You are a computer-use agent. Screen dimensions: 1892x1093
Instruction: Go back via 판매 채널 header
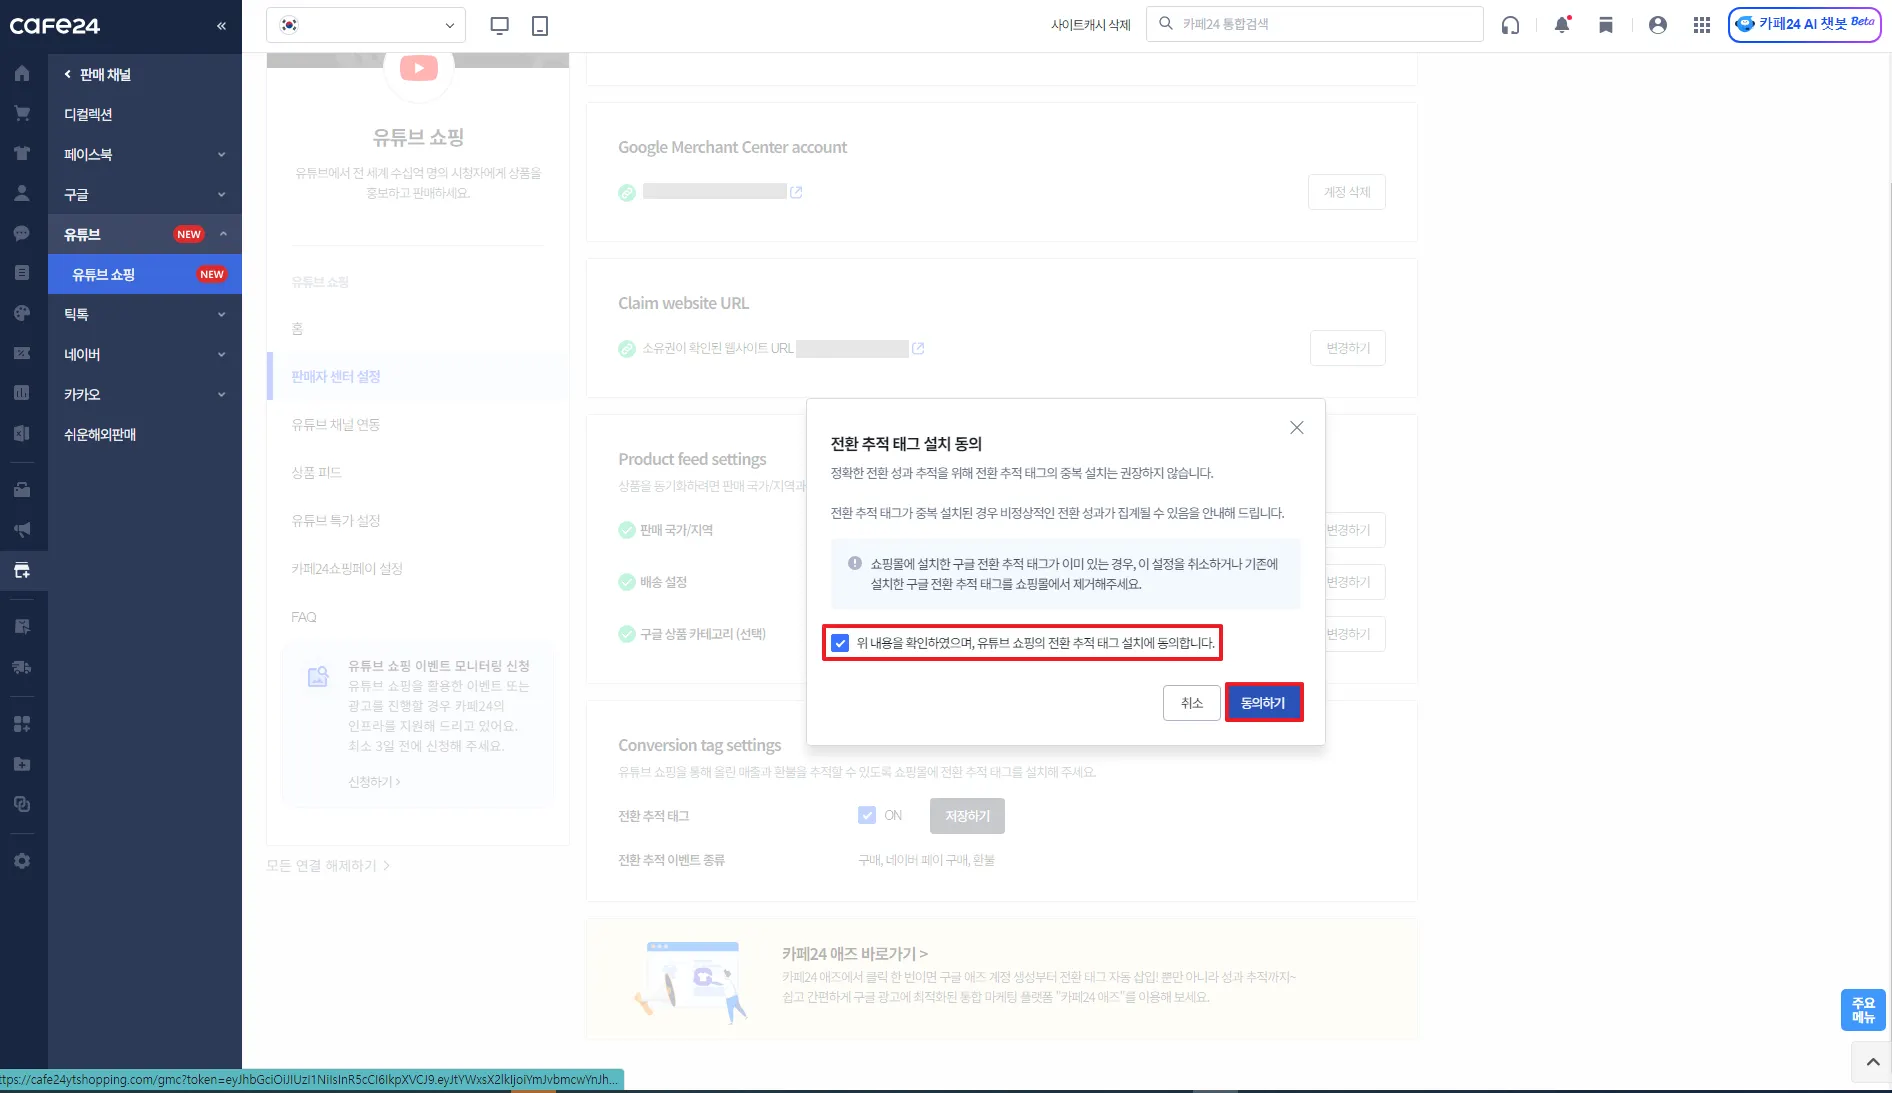click(98, 74)
